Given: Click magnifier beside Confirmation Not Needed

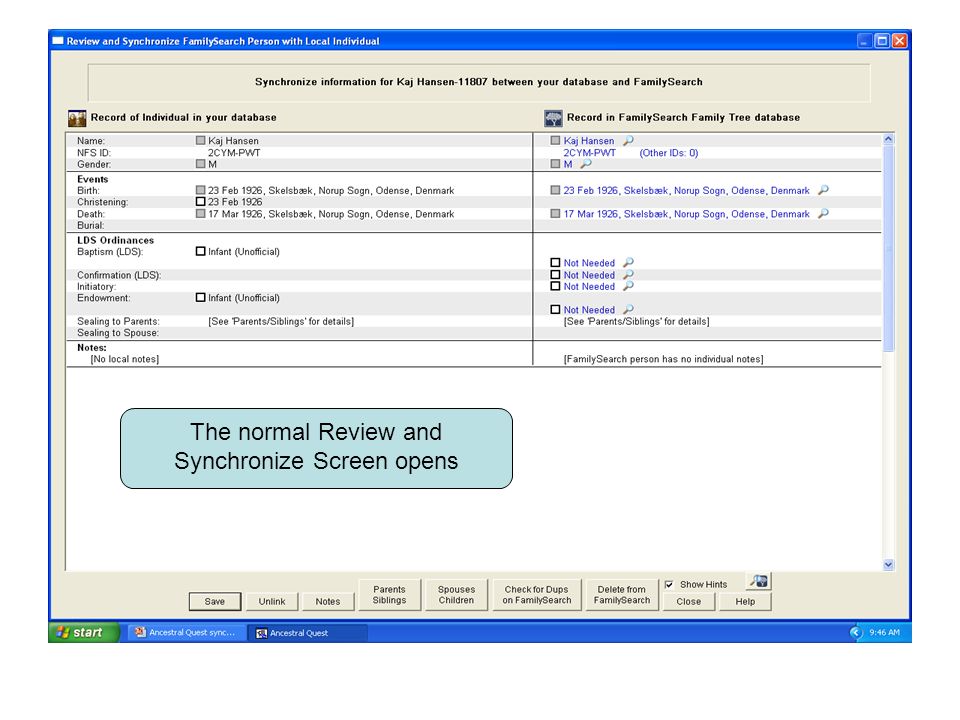Looking at the screenshot, I should pyautogui.click(x=628, y=275).
